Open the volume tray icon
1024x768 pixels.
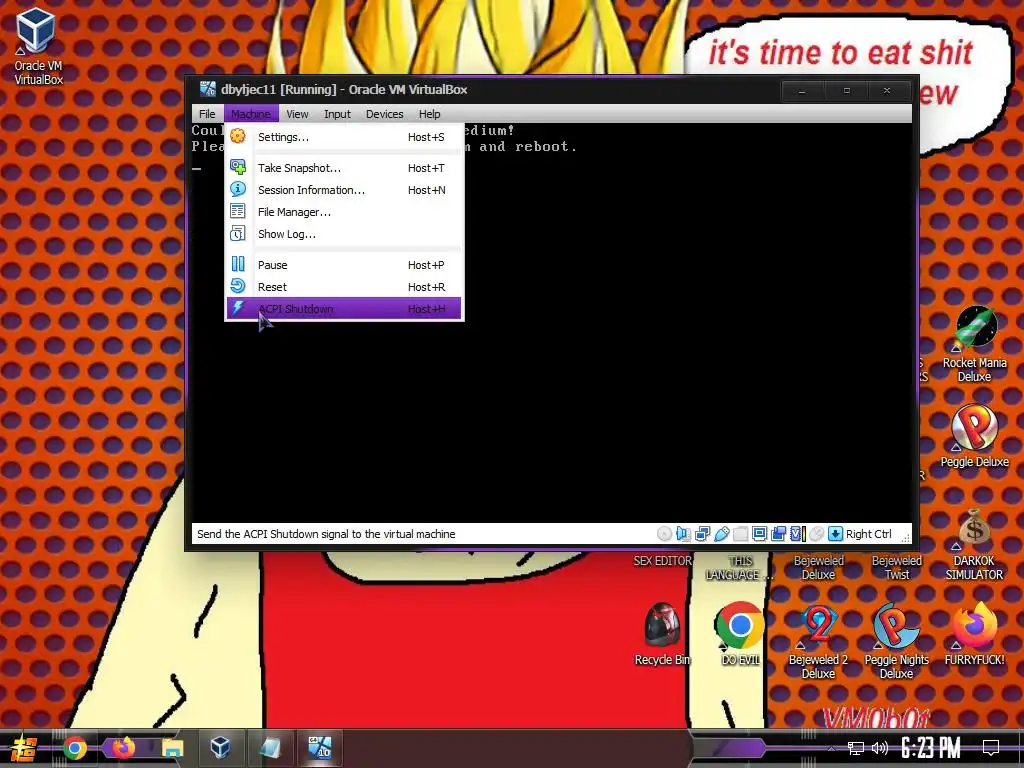880,748
